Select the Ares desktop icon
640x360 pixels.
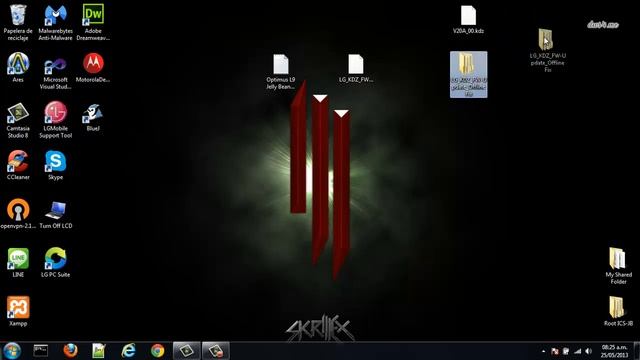pos(18,67)
